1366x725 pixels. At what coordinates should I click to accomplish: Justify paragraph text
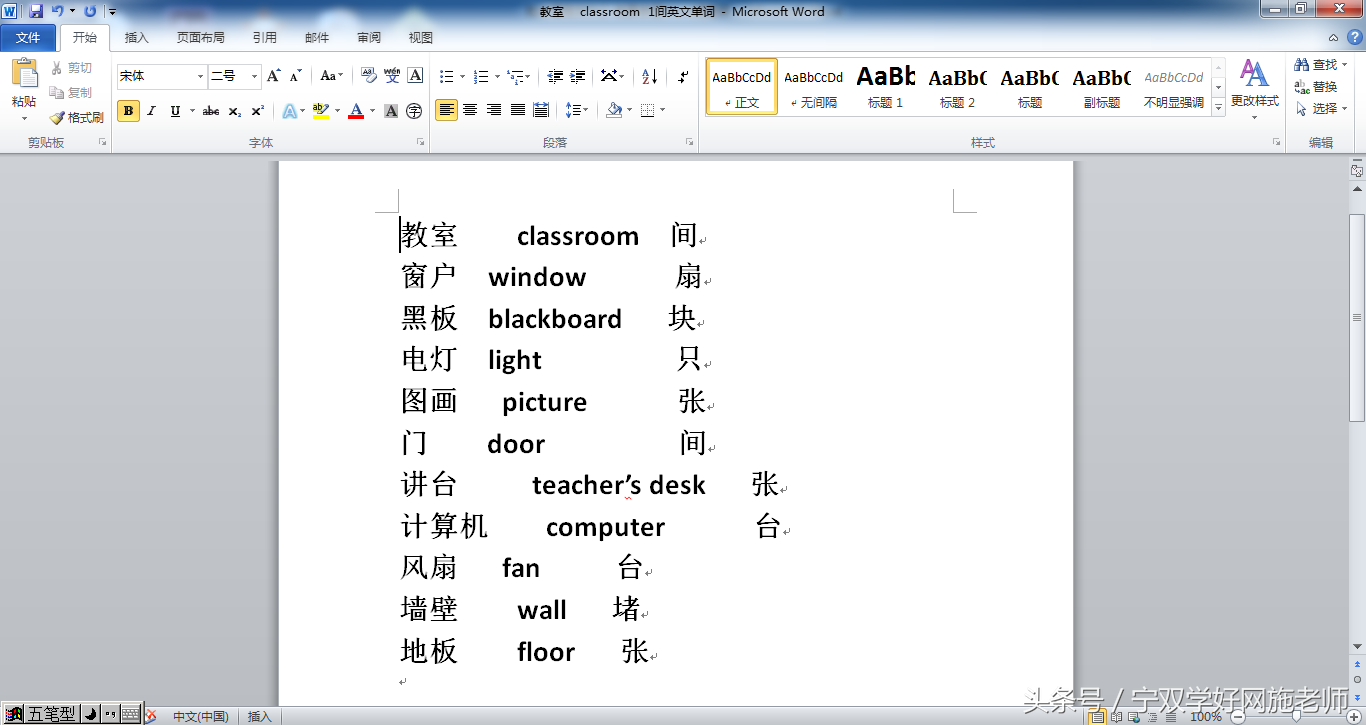click(x=518, y=110)
